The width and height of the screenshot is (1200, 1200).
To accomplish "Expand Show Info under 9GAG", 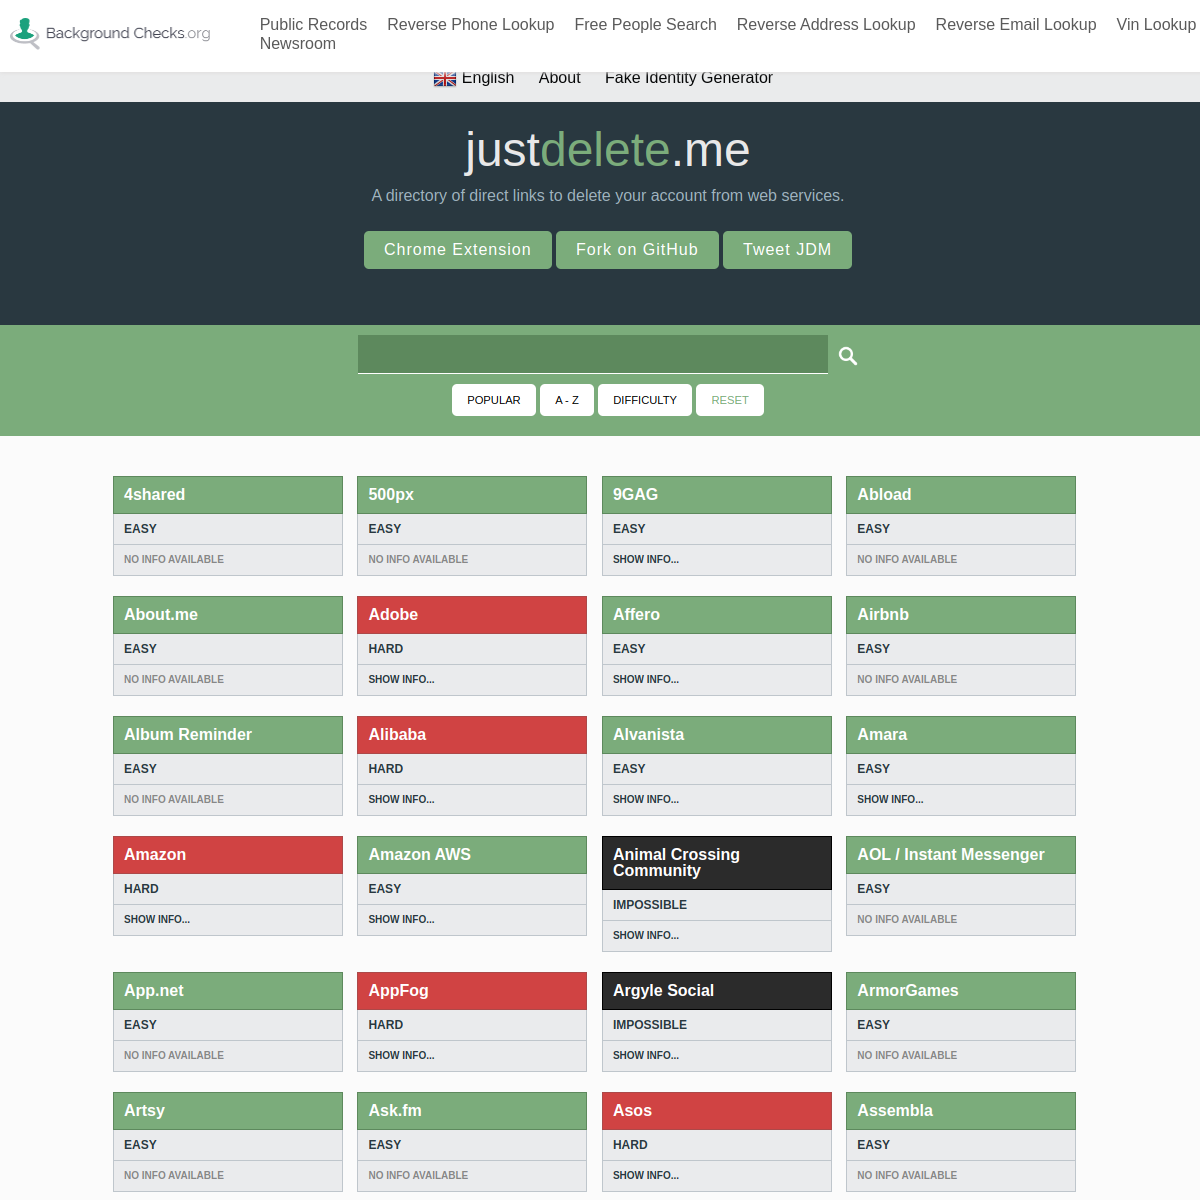I will (x=645, y=559).
